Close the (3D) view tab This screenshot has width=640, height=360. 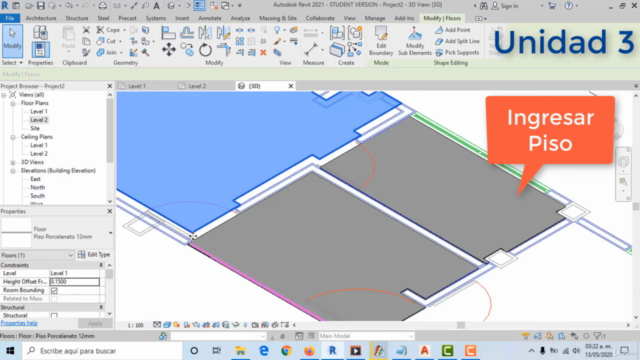(291, 86)
